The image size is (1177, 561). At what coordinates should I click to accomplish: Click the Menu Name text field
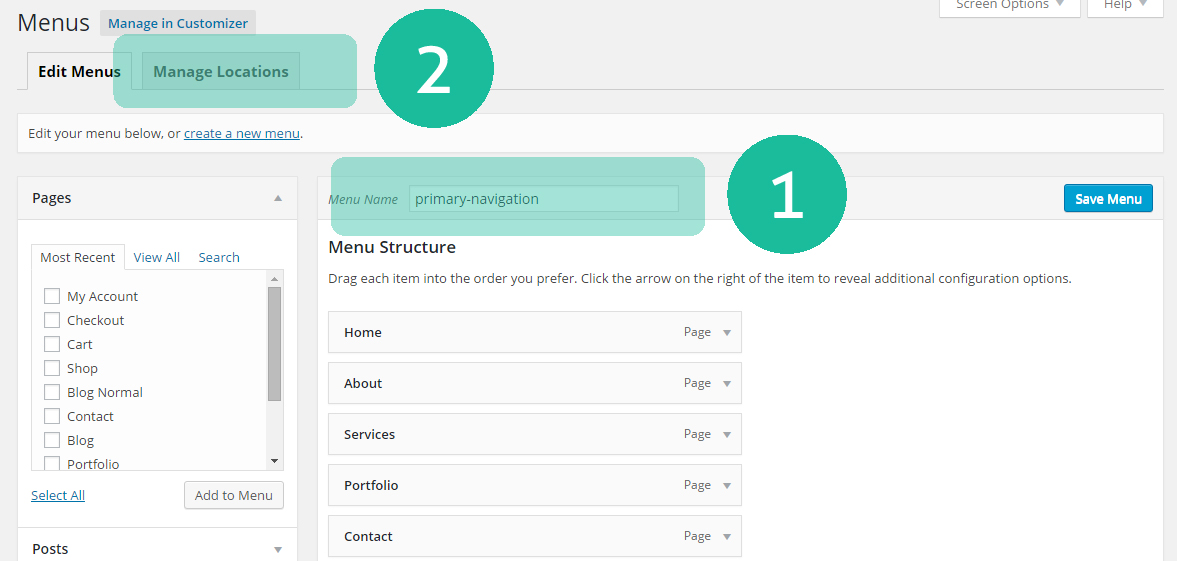coord(543,199)
